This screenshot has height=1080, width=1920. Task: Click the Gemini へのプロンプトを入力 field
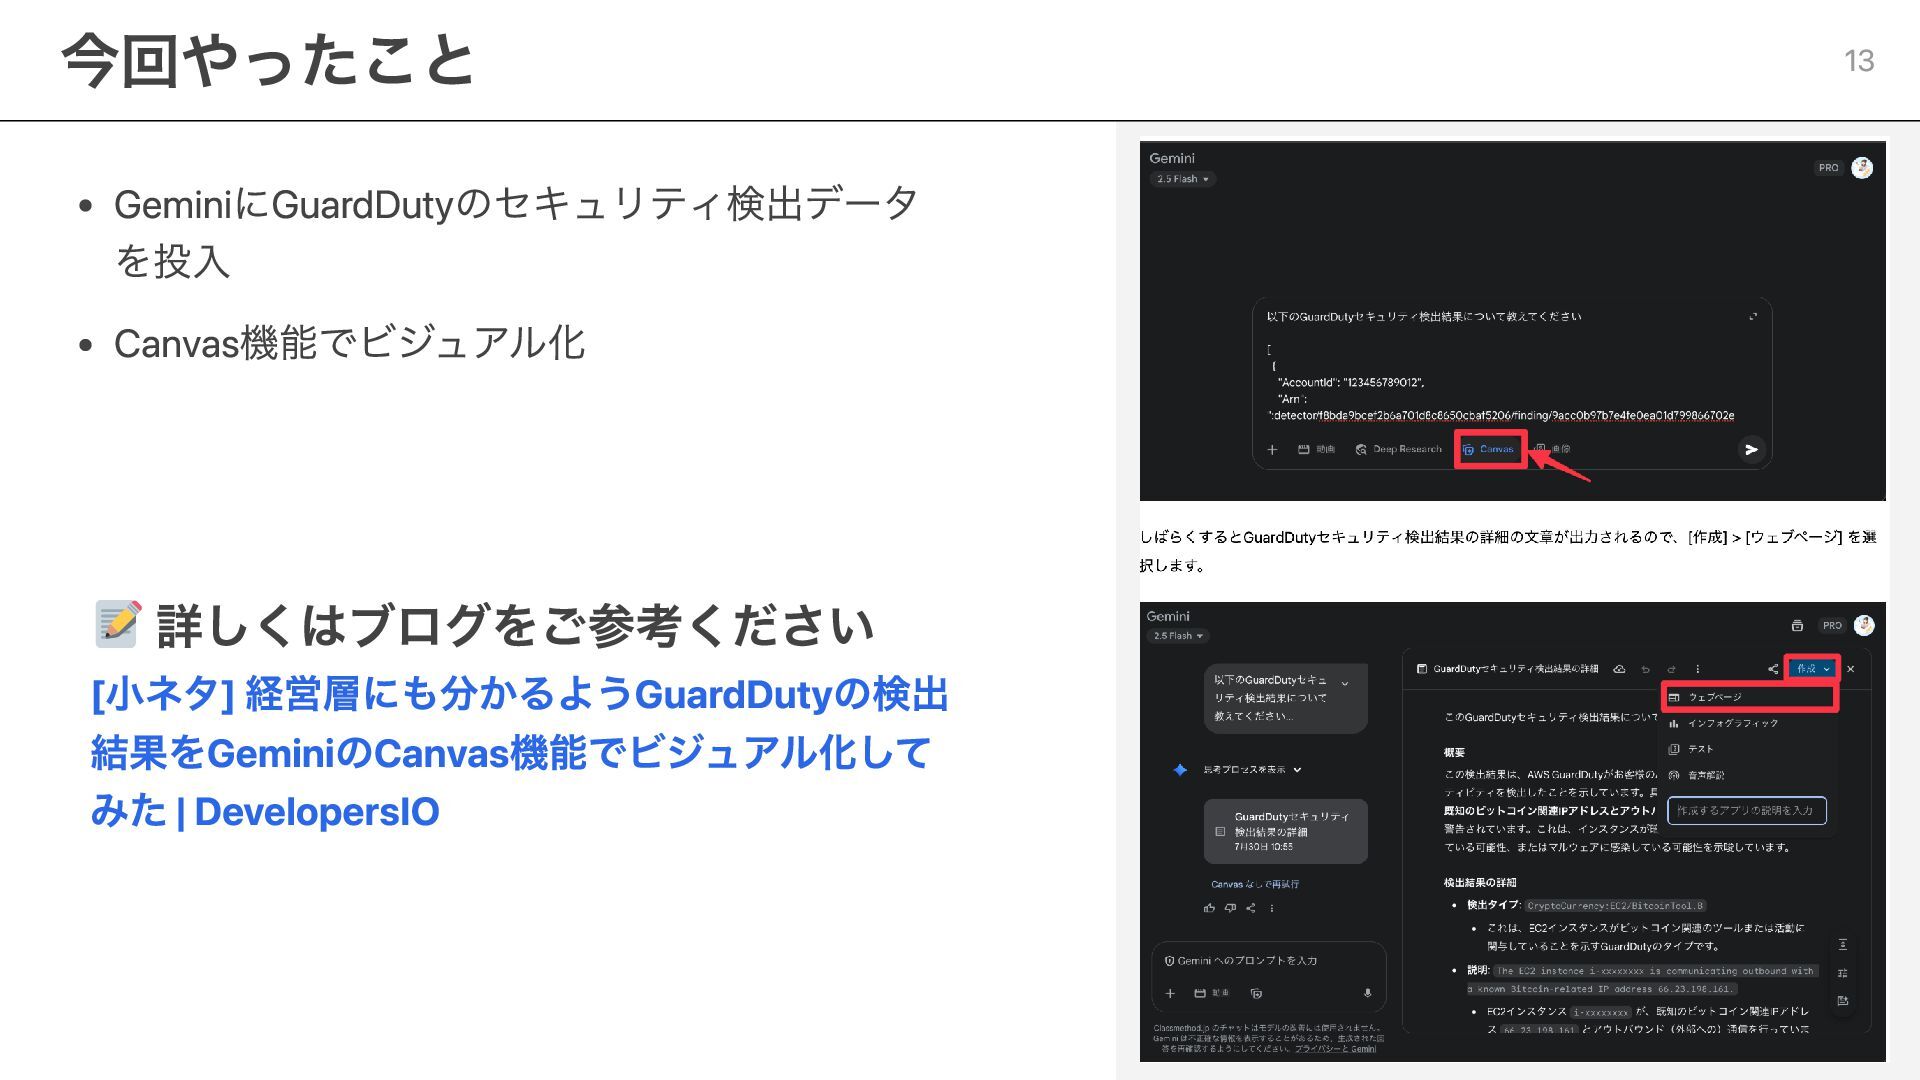1247,961
